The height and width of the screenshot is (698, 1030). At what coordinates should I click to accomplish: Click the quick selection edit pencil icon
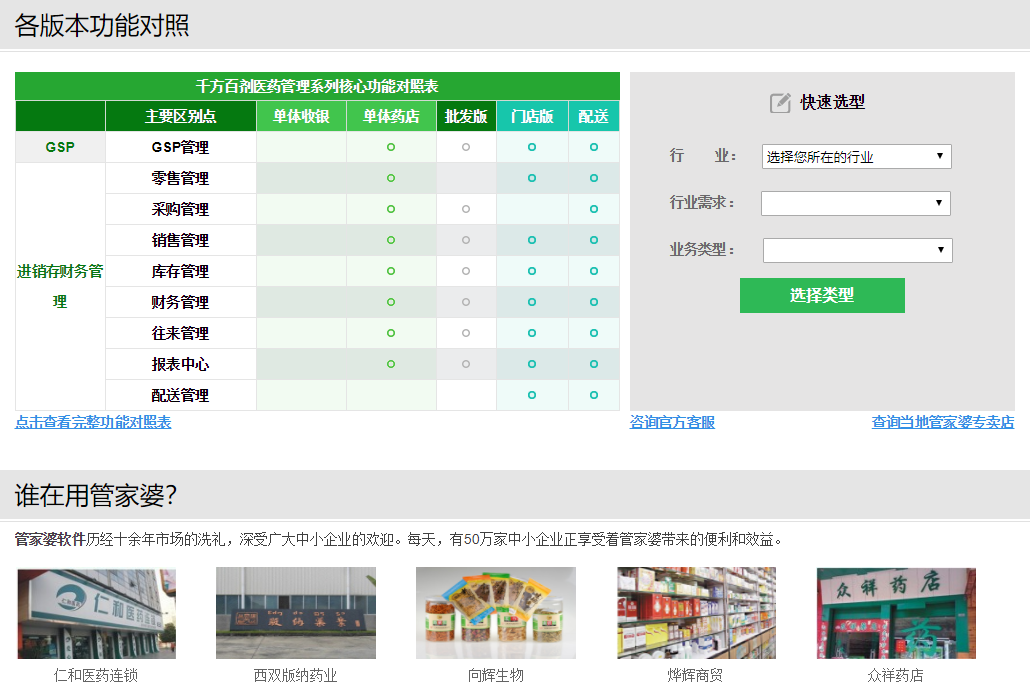click(x=780, y=103)
